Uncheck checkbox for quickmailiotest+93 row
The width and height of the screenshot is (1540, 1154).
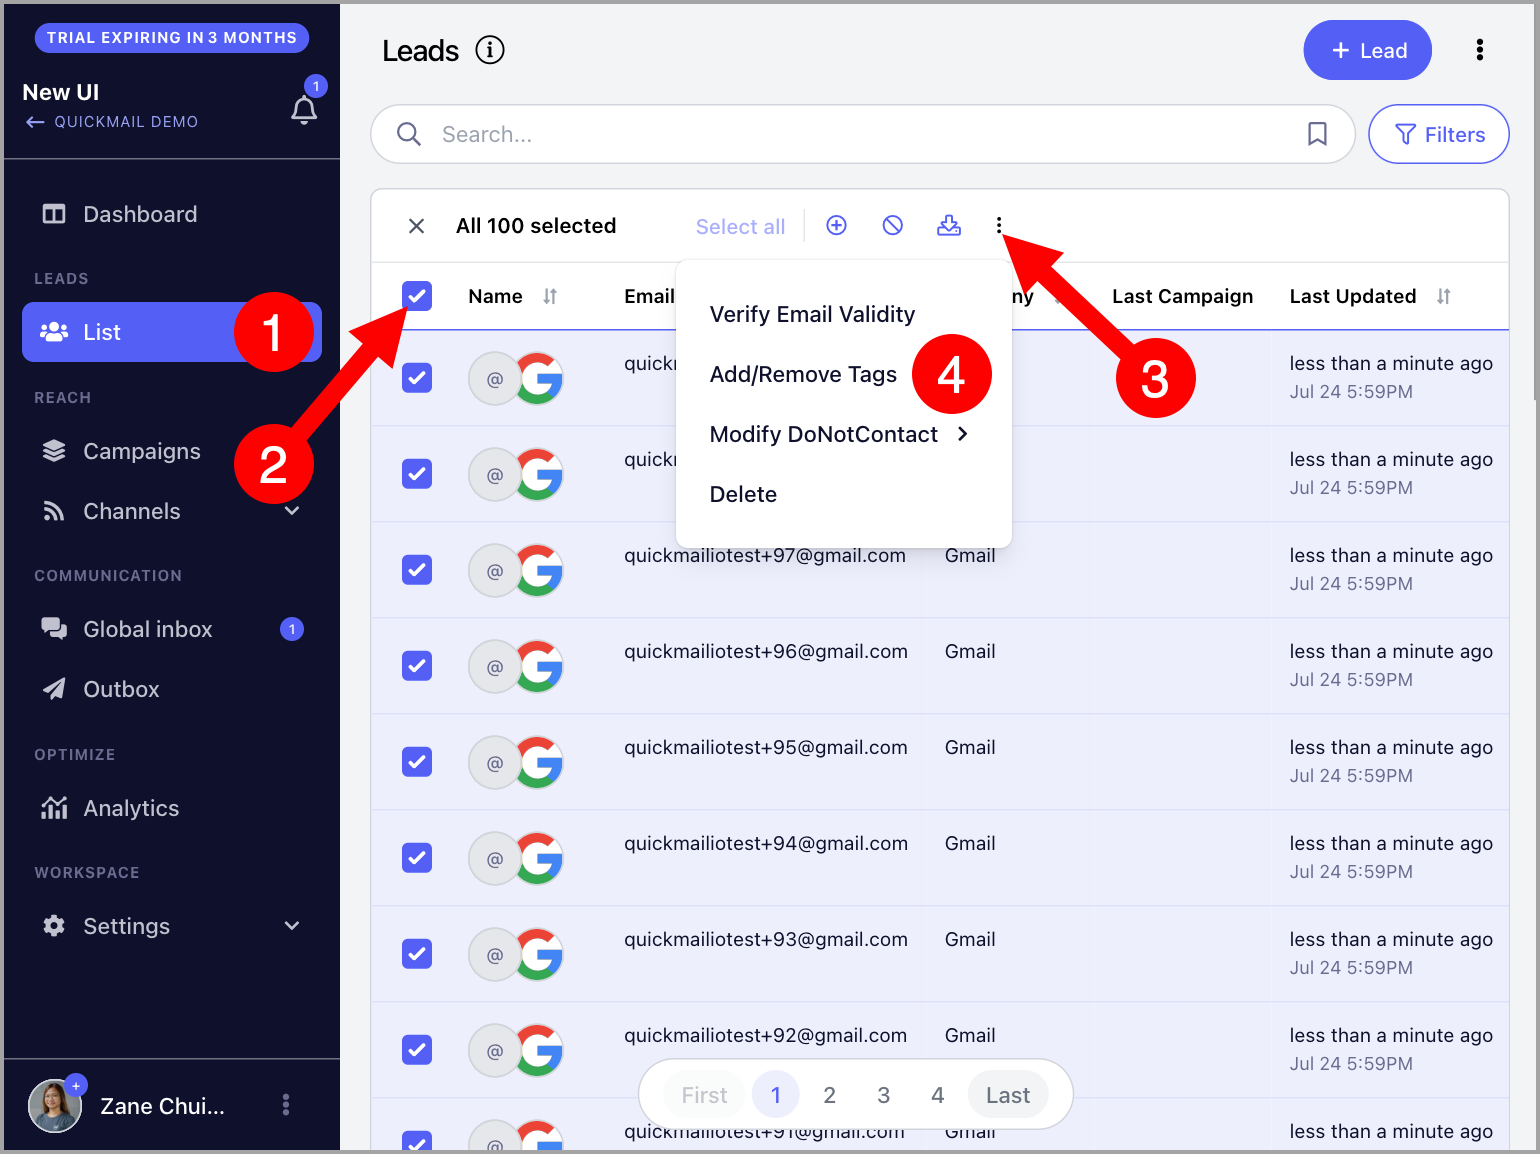(417, 954)
